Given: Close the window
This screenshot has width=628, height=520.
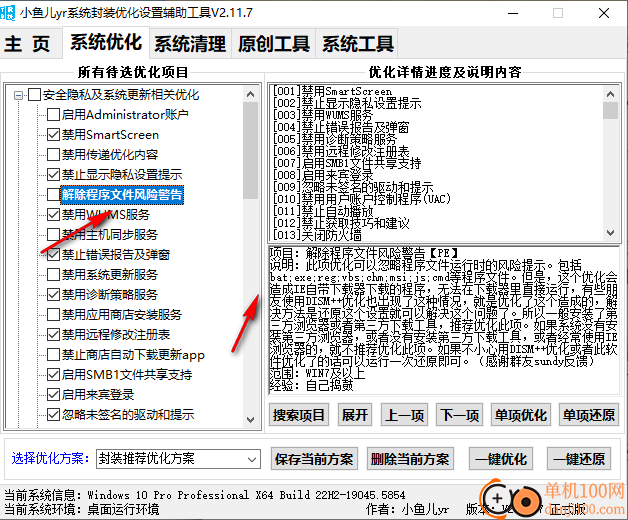Looking at the screenshot, I should [604, 13].
